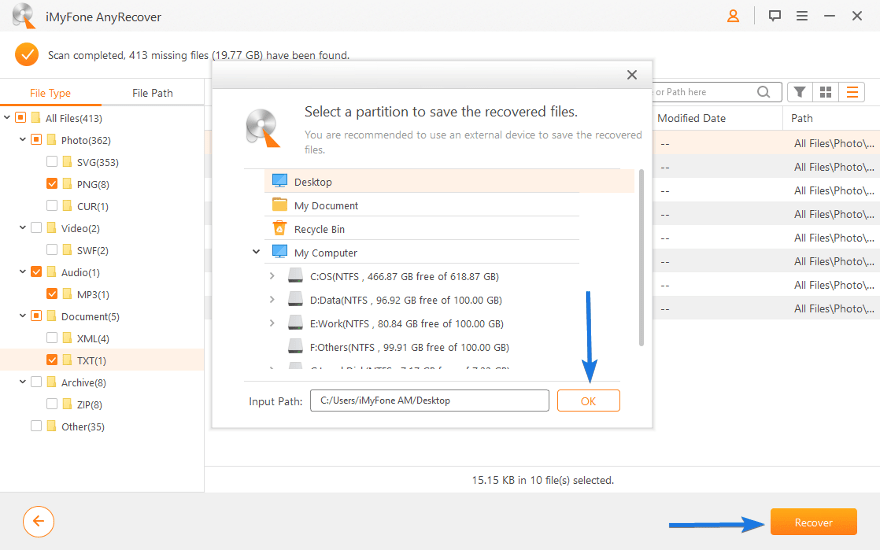Expand the D:Data drive node
This screenshot has width=880, height=550.
[272, 299]
